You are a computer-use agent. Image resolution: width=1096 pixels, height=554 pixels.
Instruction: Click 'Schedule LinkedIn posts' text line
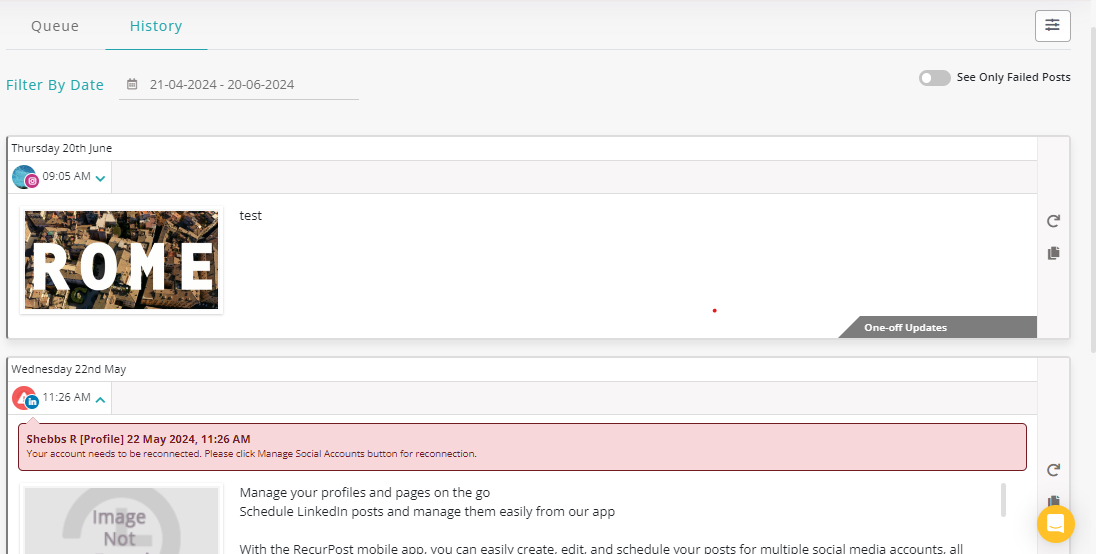pos(427,511)
